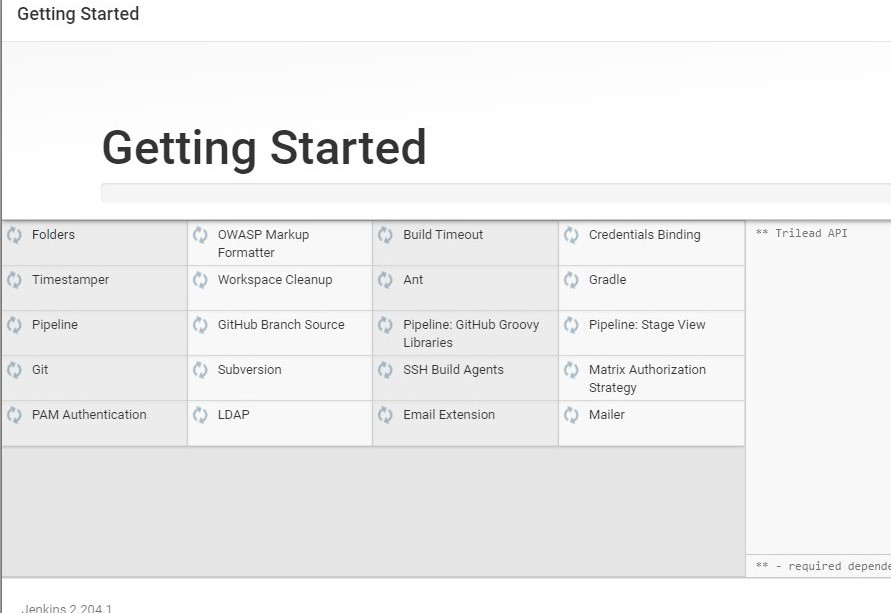Image resolution: width=891 pixels, height=613 pixels.
Task: Select GitHub Branch Source plugin entry
Action: pyautogui.click(x=281, y=325)
